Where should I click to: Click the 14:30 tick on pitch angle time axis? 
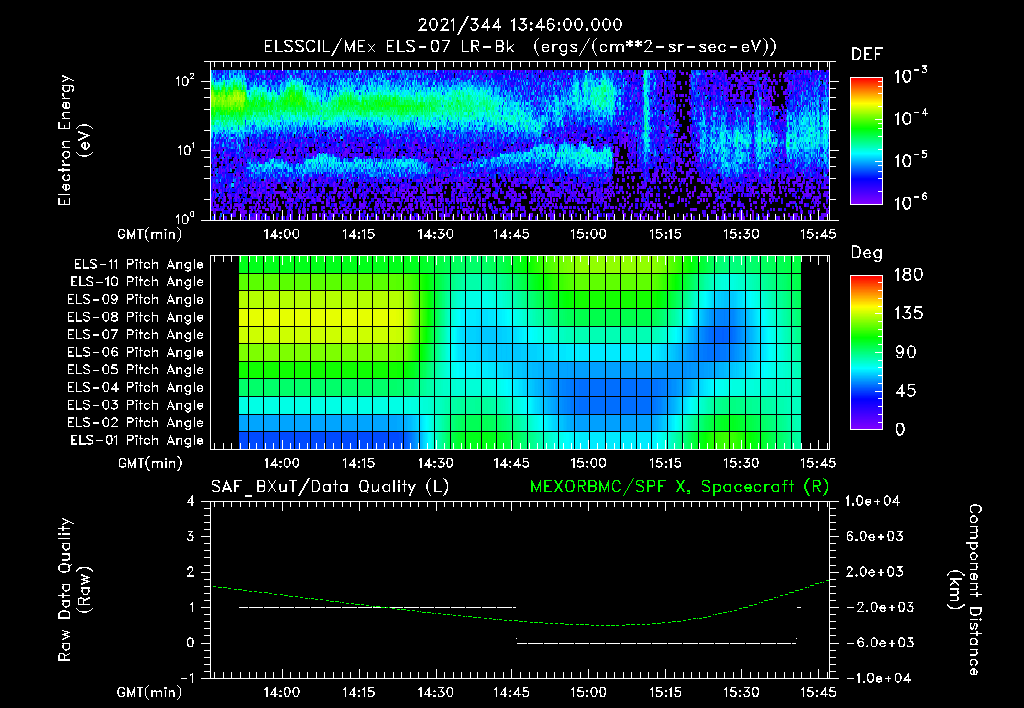435,464
